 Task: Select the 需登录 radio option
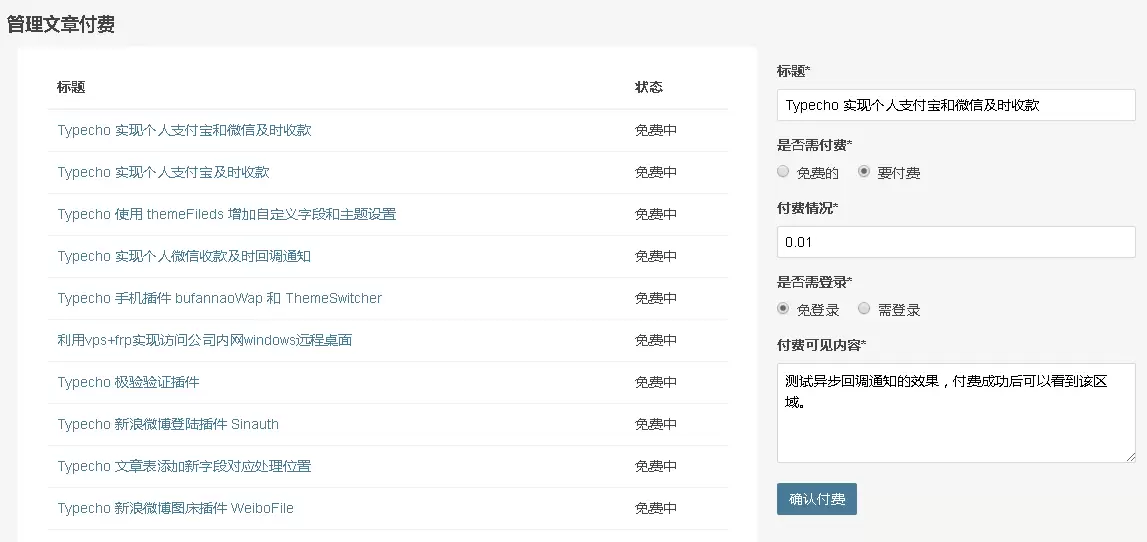864,309
